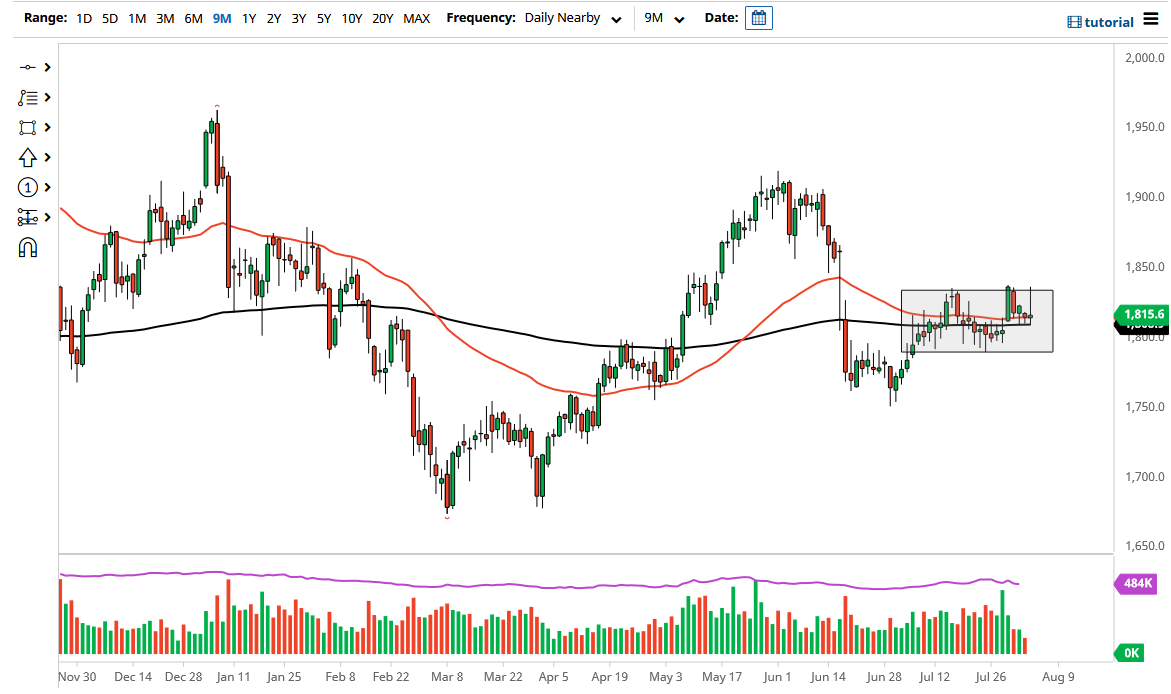Expand the rectangle shape tool options arrow

(48, 128)
